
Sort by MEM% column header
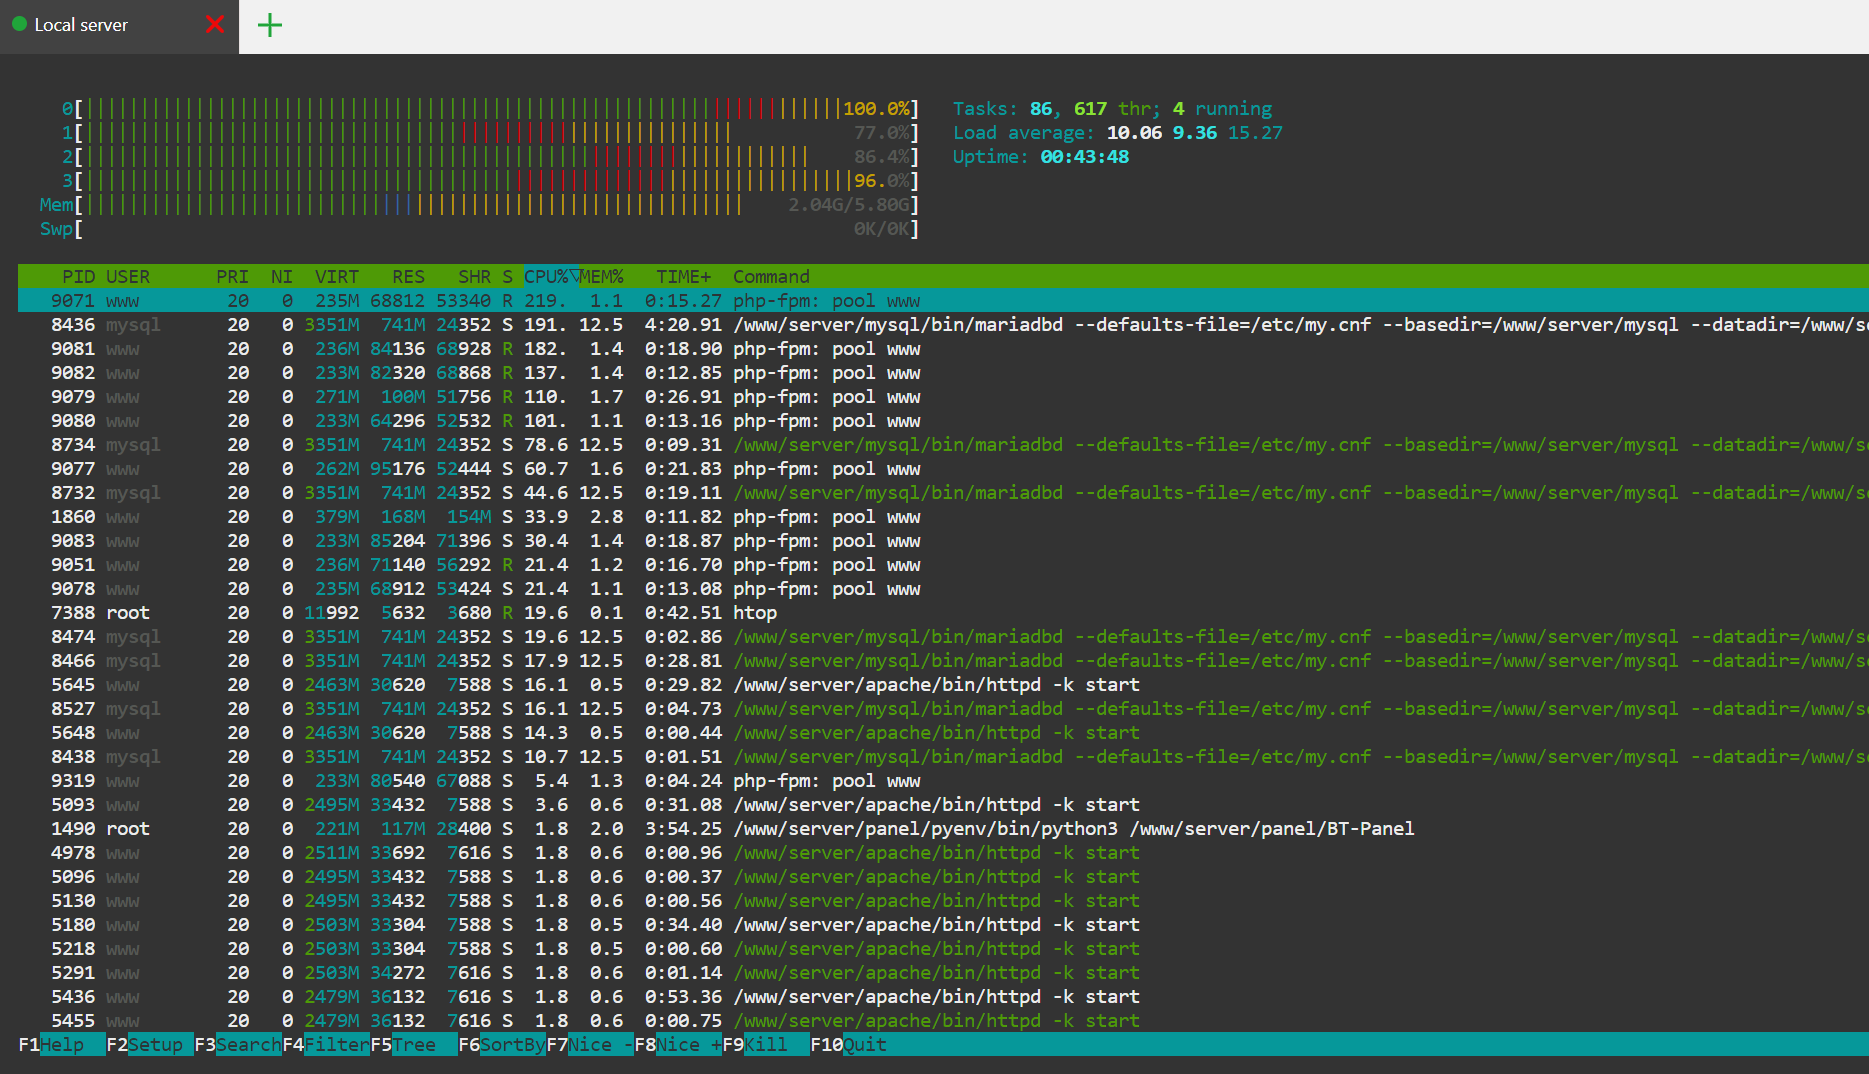(602, 277)
